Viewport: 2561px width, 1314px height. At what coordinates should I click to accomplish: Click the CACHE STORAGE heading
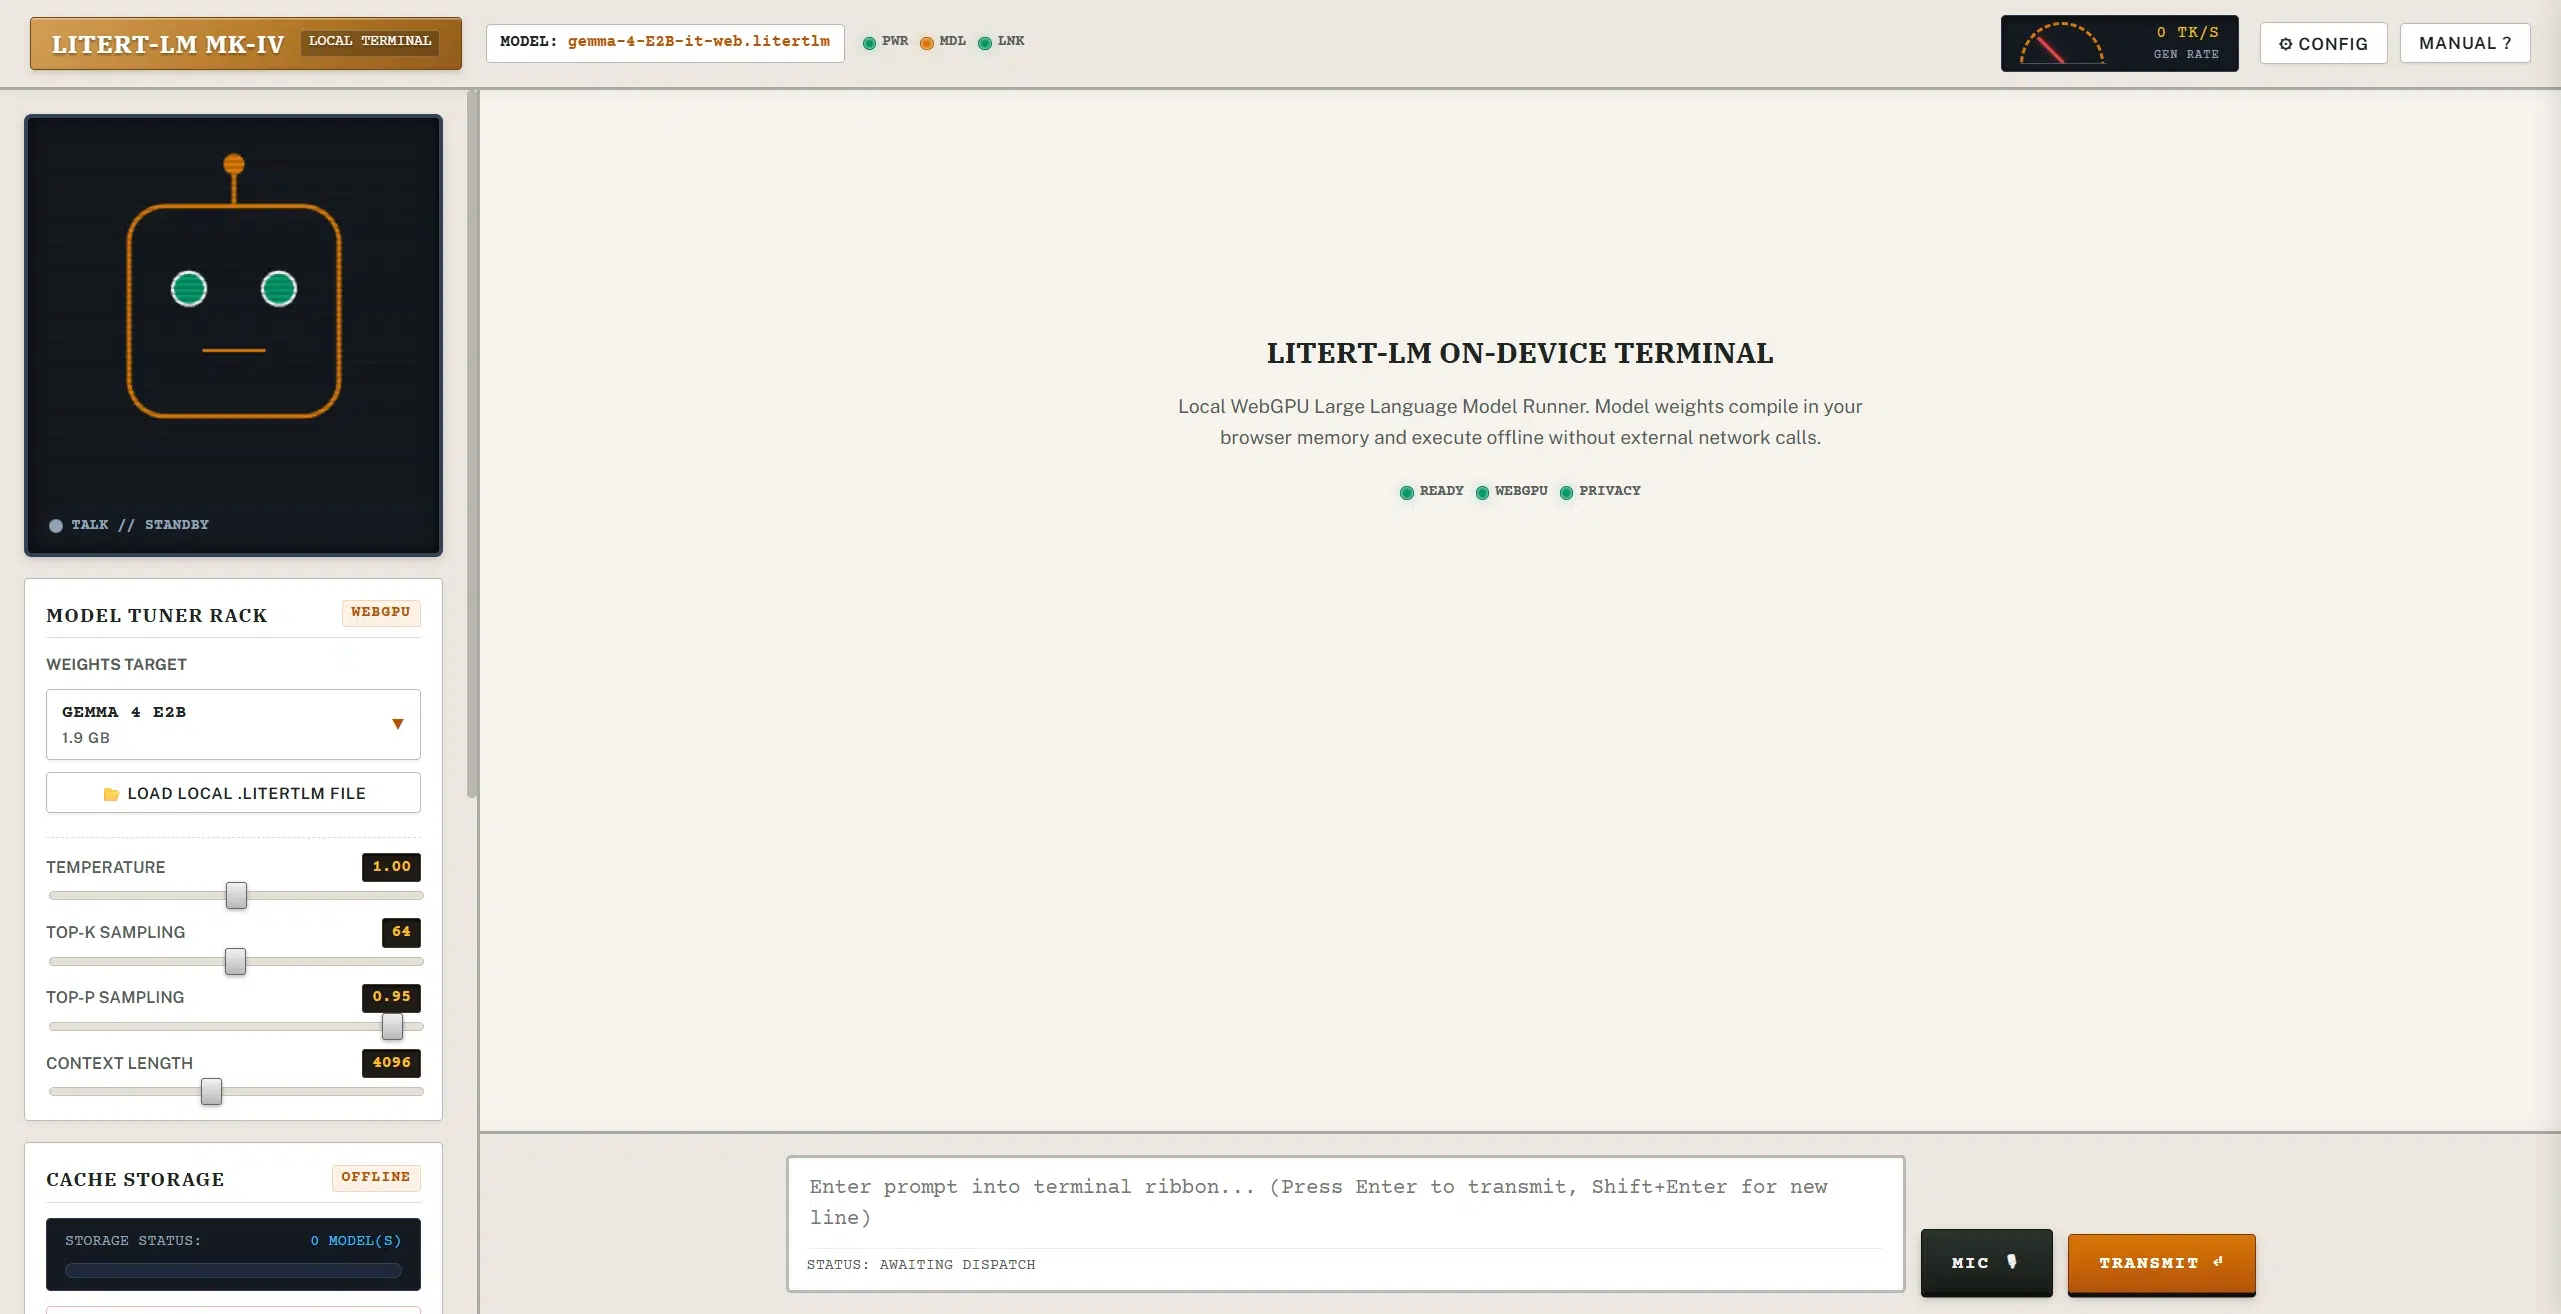[135, 1180]
